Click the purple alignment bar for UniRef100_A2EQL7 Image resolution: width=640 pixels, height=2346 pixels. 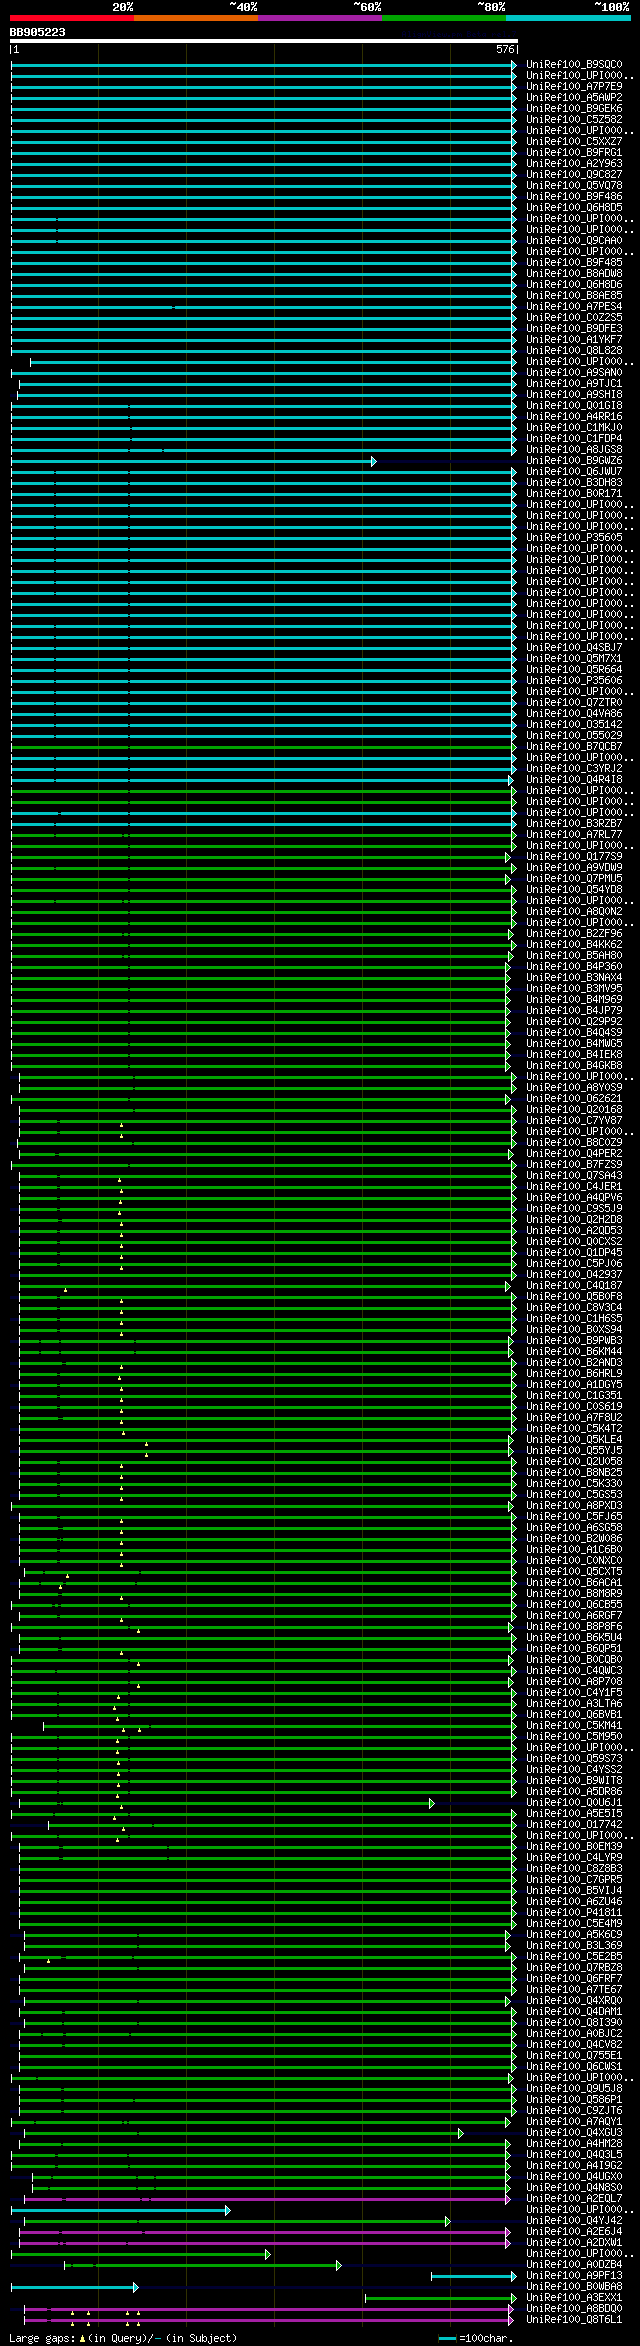(x=267, y=2198)
